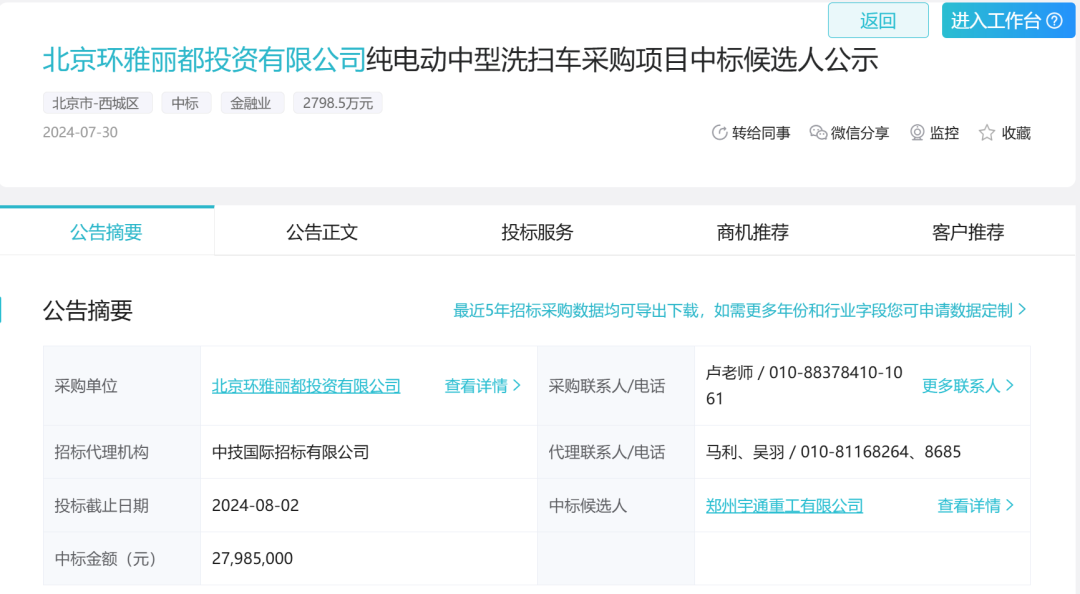Click the 微信分享 WeChat icon
Image resolution: width=1080 pixels, height=594 pixels.
coord(818,133)
